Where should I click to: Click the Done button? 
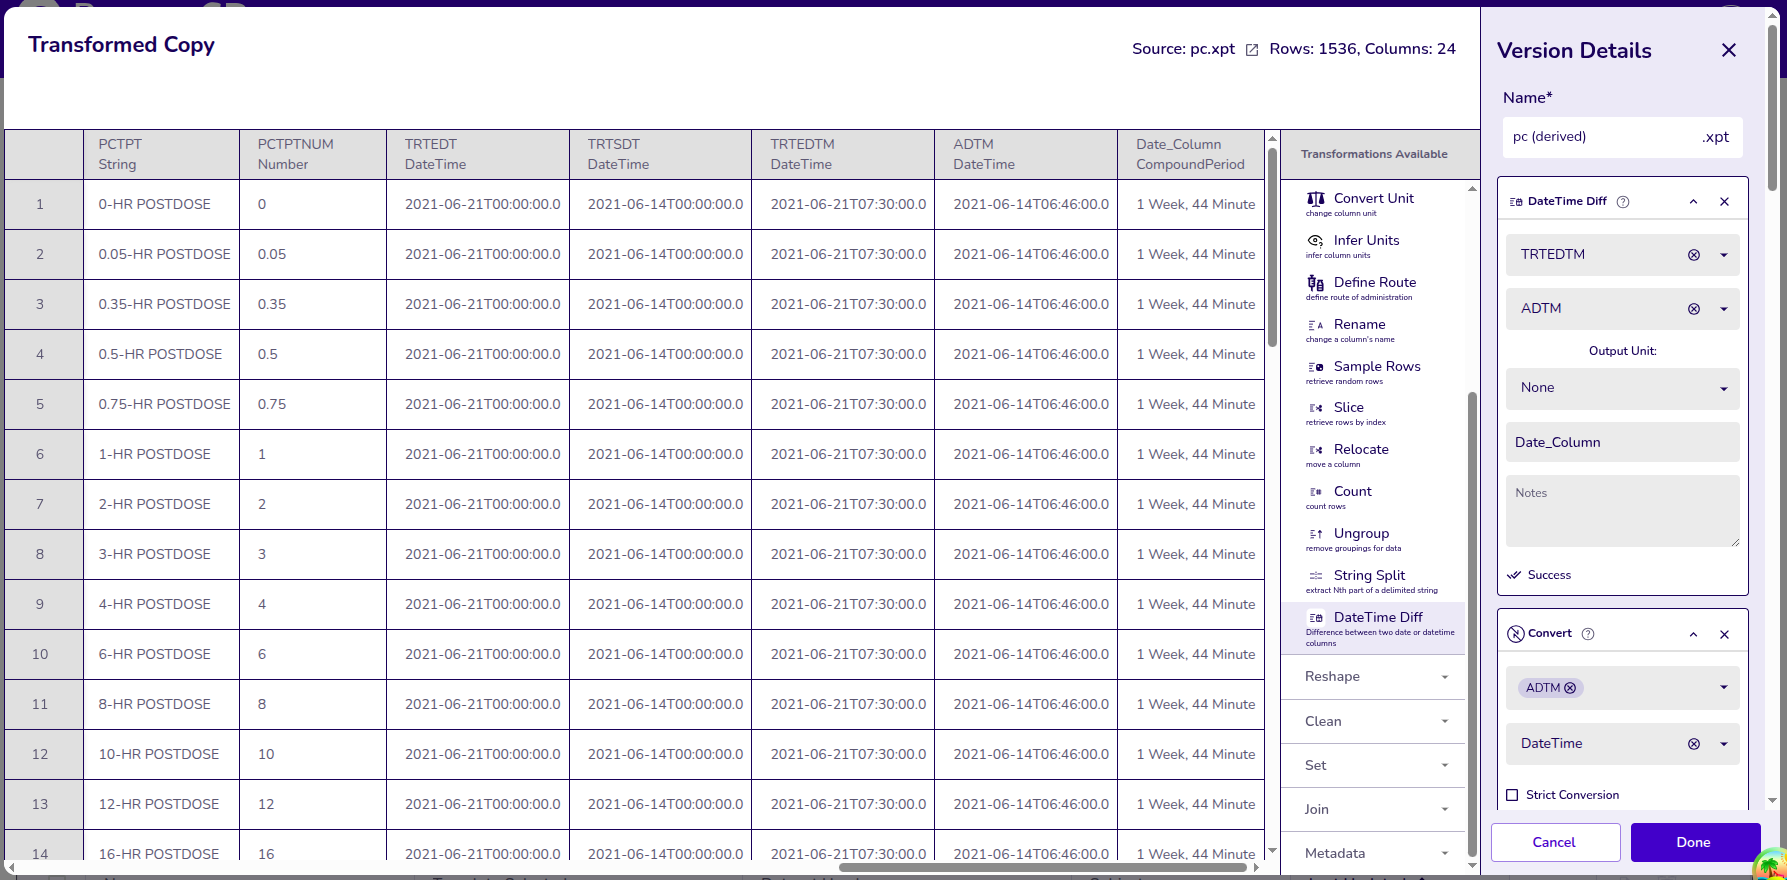pyautogui.click(x=1694, y=842)
